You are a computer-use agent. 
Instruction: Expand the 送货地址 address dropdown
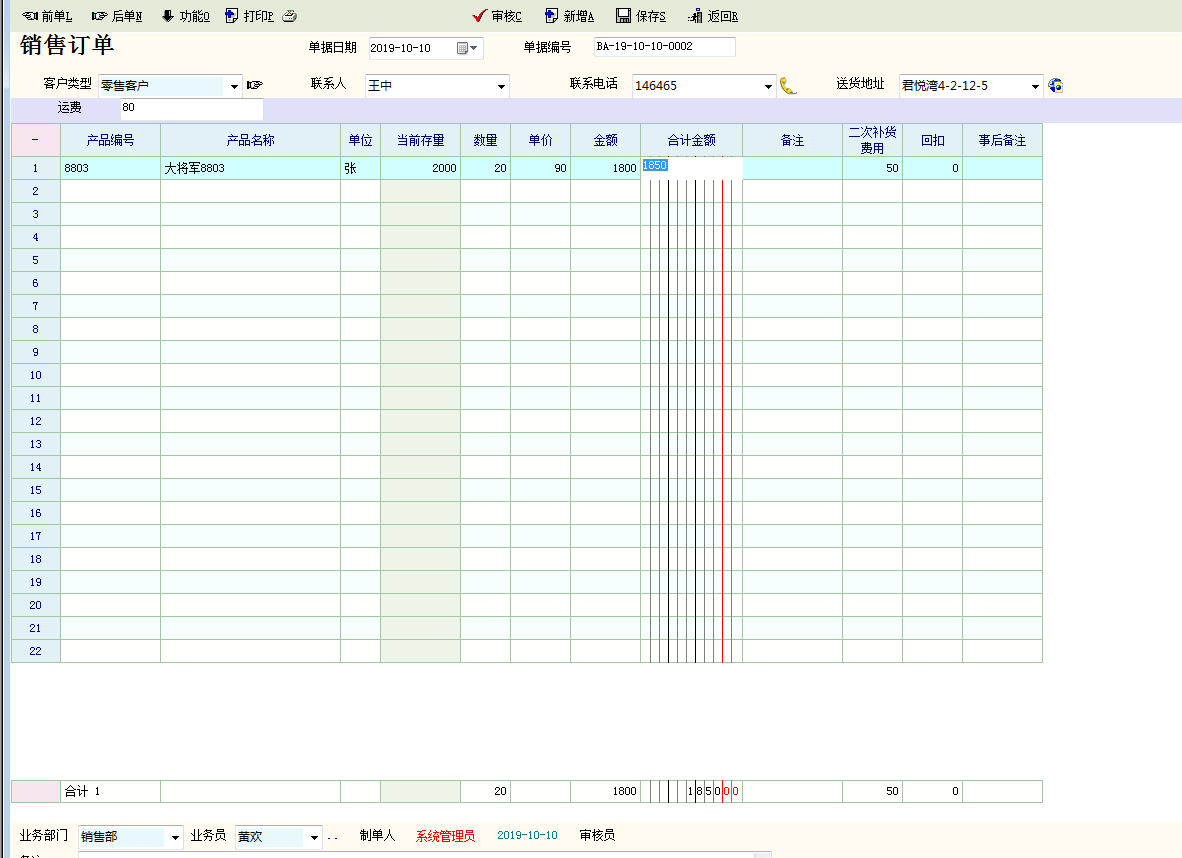(1035, 87)
